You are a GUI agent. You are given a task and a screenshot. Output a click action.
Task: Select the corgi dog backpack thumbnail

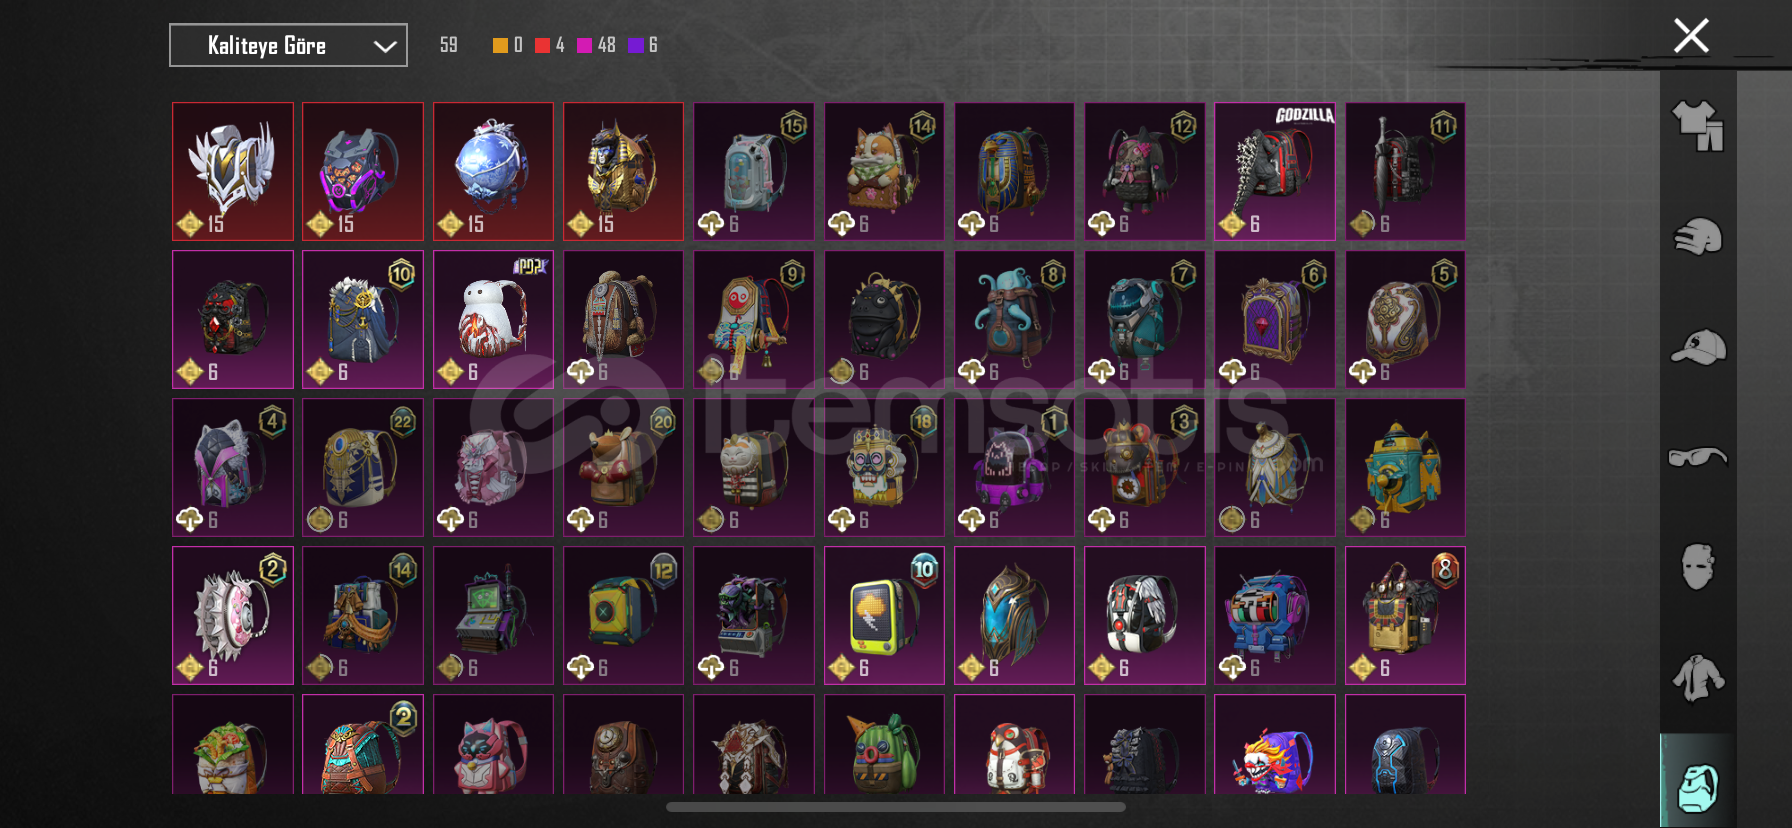(x=884, y=171)
